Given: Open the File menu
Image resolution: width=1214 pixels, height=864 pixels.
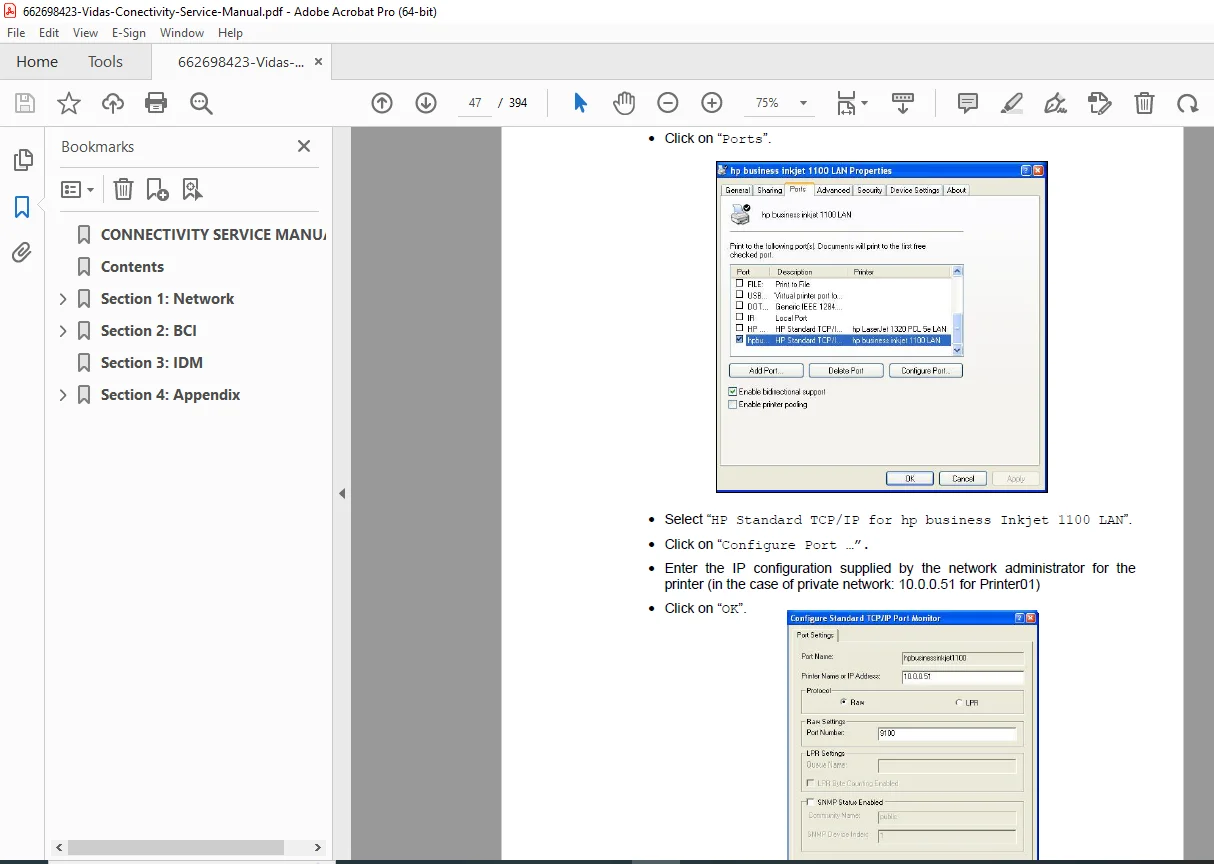Looking at the screenshot, I should pos(16,33).
